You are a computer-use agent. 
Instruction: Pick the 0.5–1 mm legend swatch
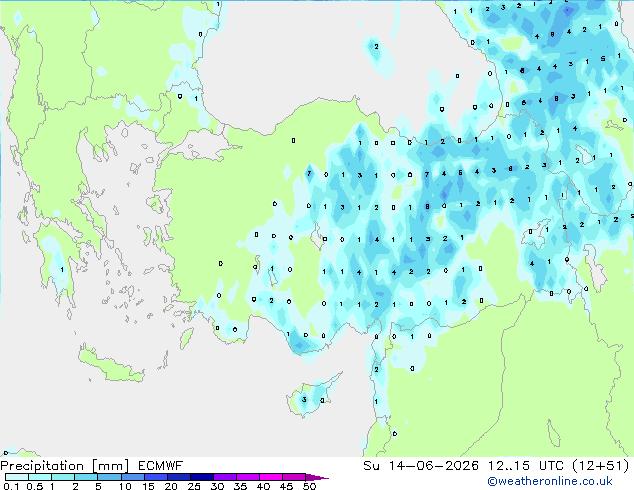(40, 477)
